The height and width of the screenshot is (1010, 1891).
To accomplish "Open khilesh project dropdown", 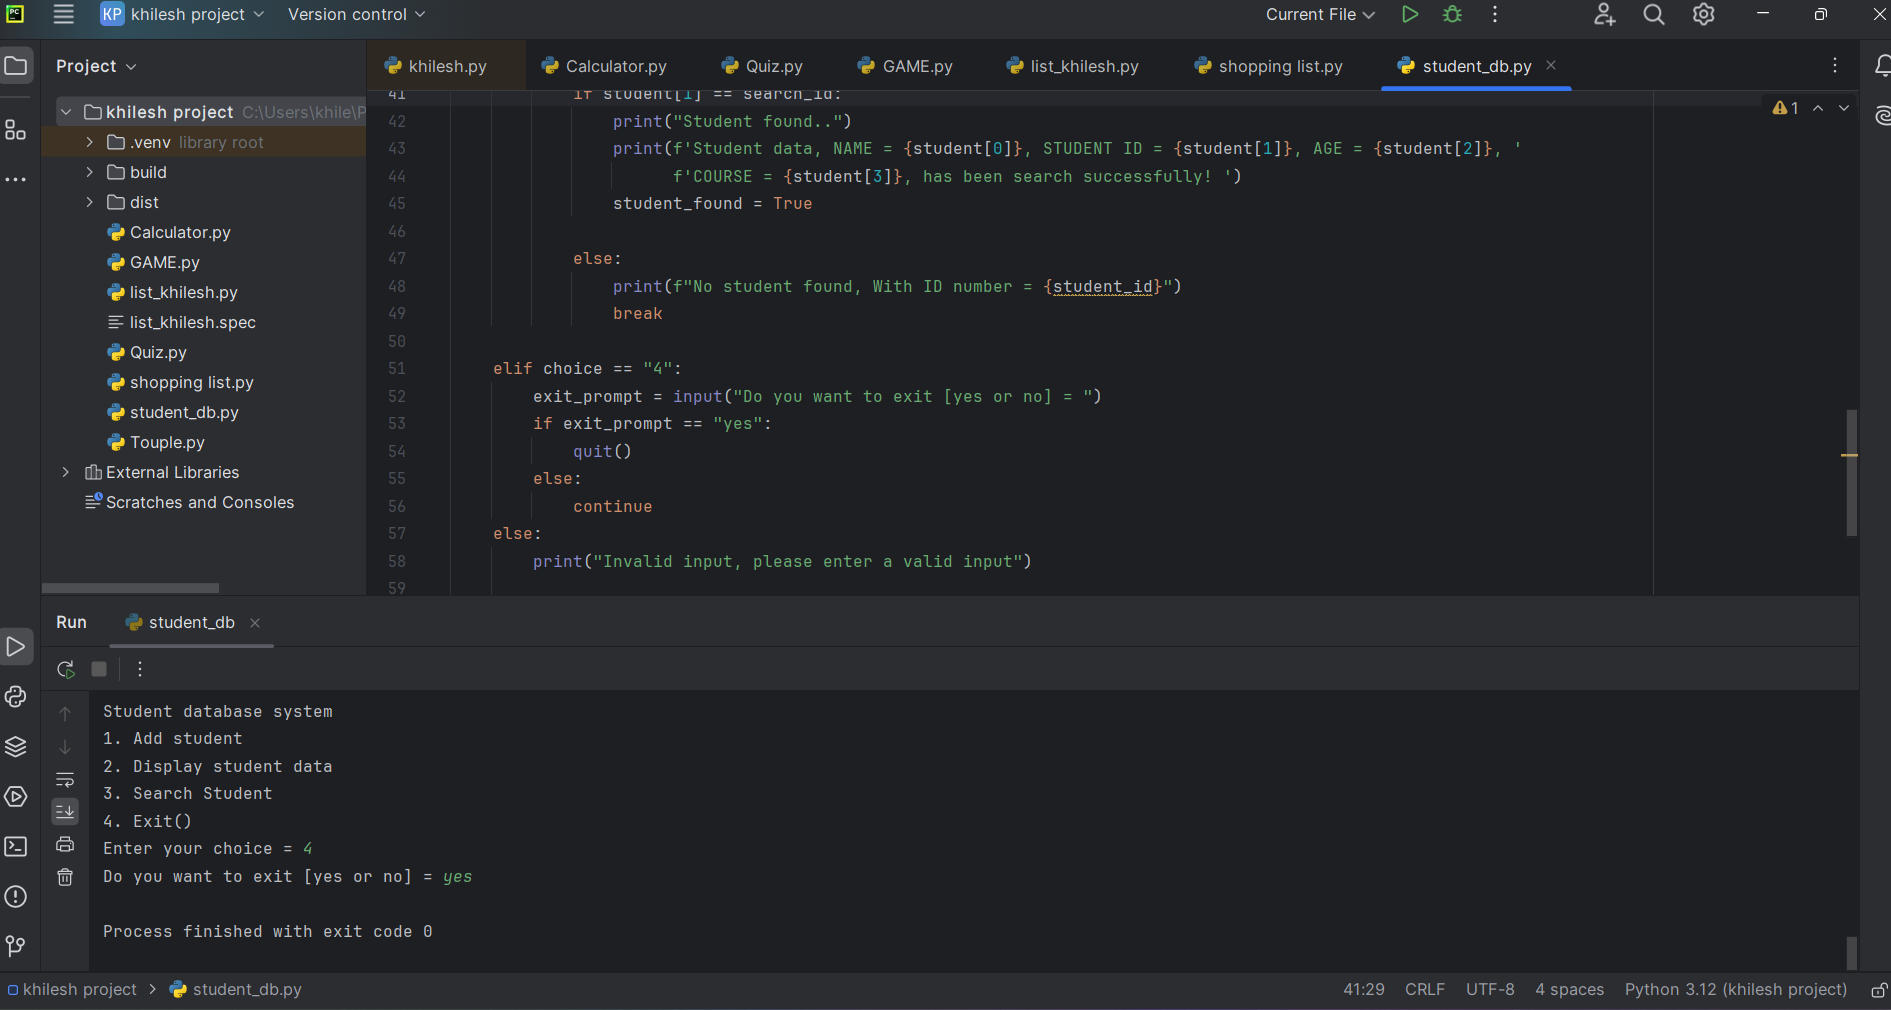I will pos(183,14).
